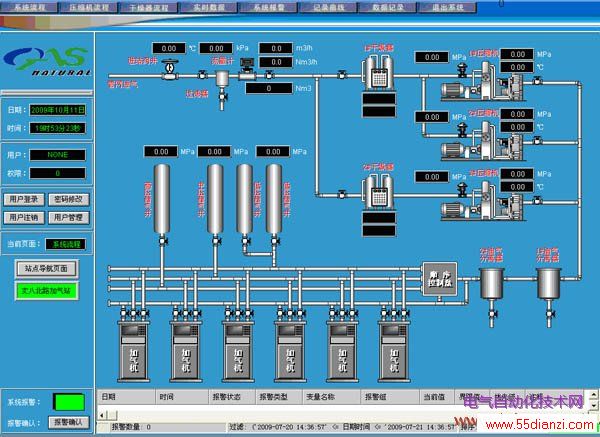Click the 进站阀井 inlet valve icon

[169, 69]
